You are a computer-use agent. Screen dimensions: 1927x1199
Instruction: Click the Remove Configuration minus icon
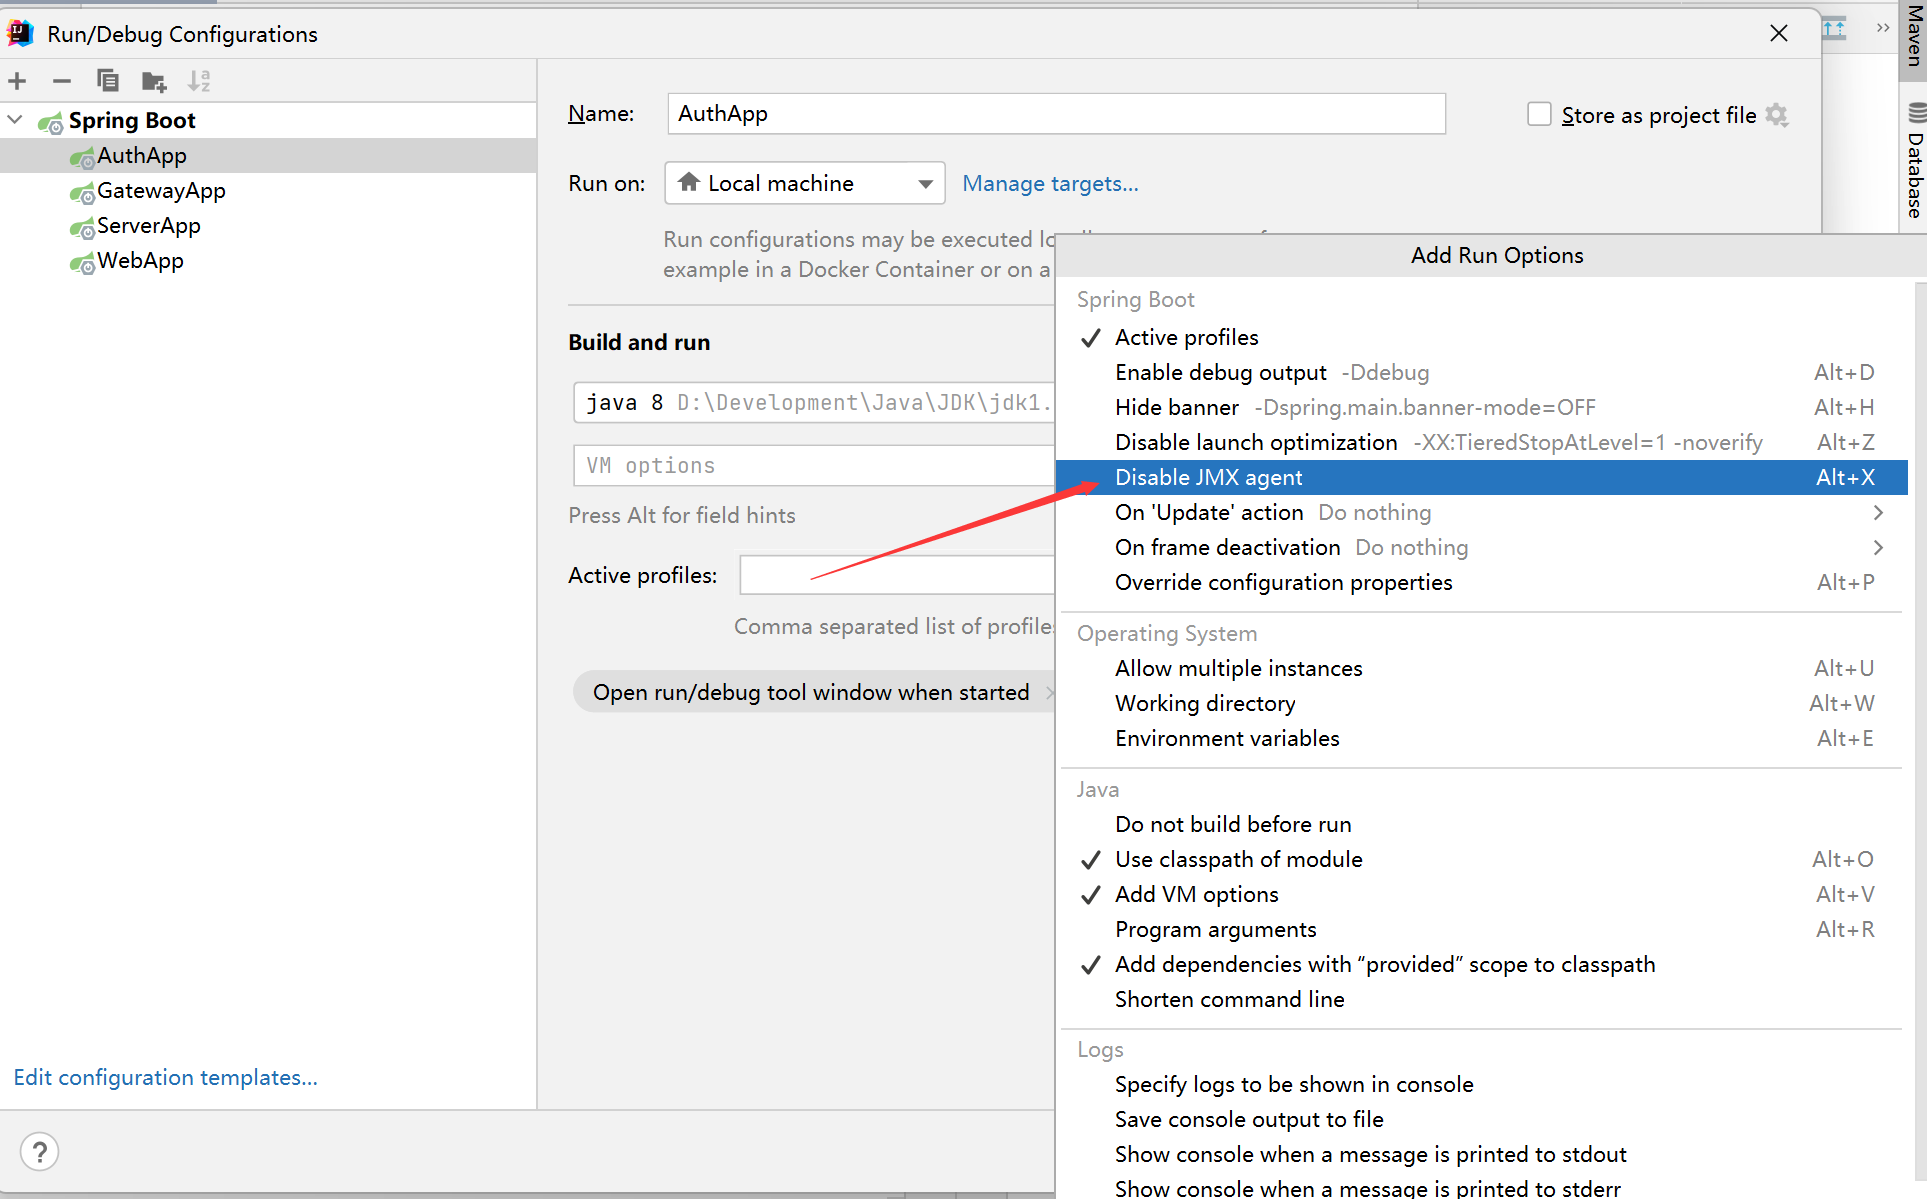tap(62, 81)
